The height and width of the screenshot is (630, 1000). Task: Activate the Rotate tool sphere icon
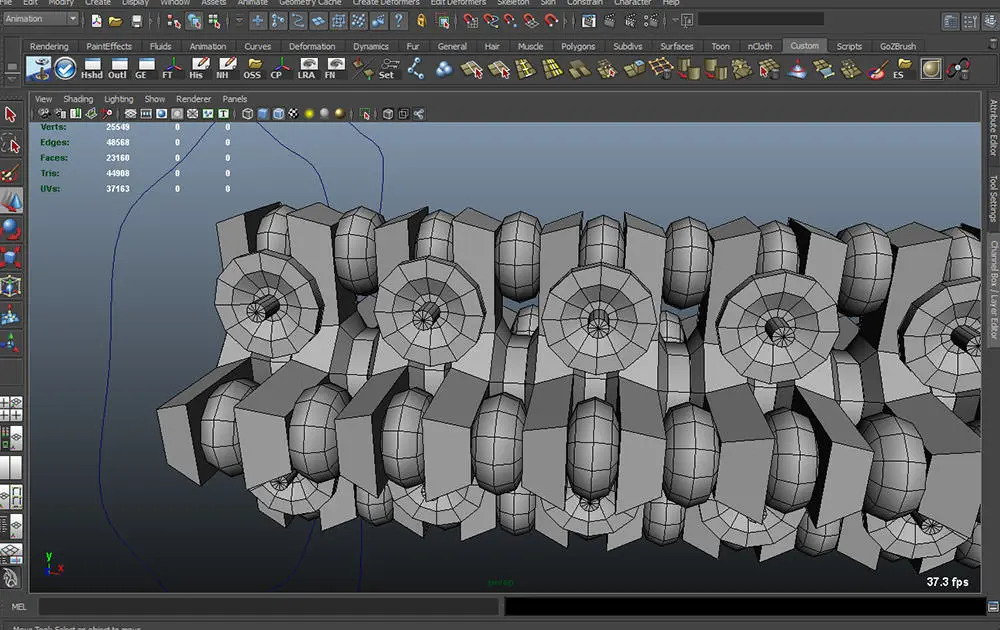click(11, 228)
